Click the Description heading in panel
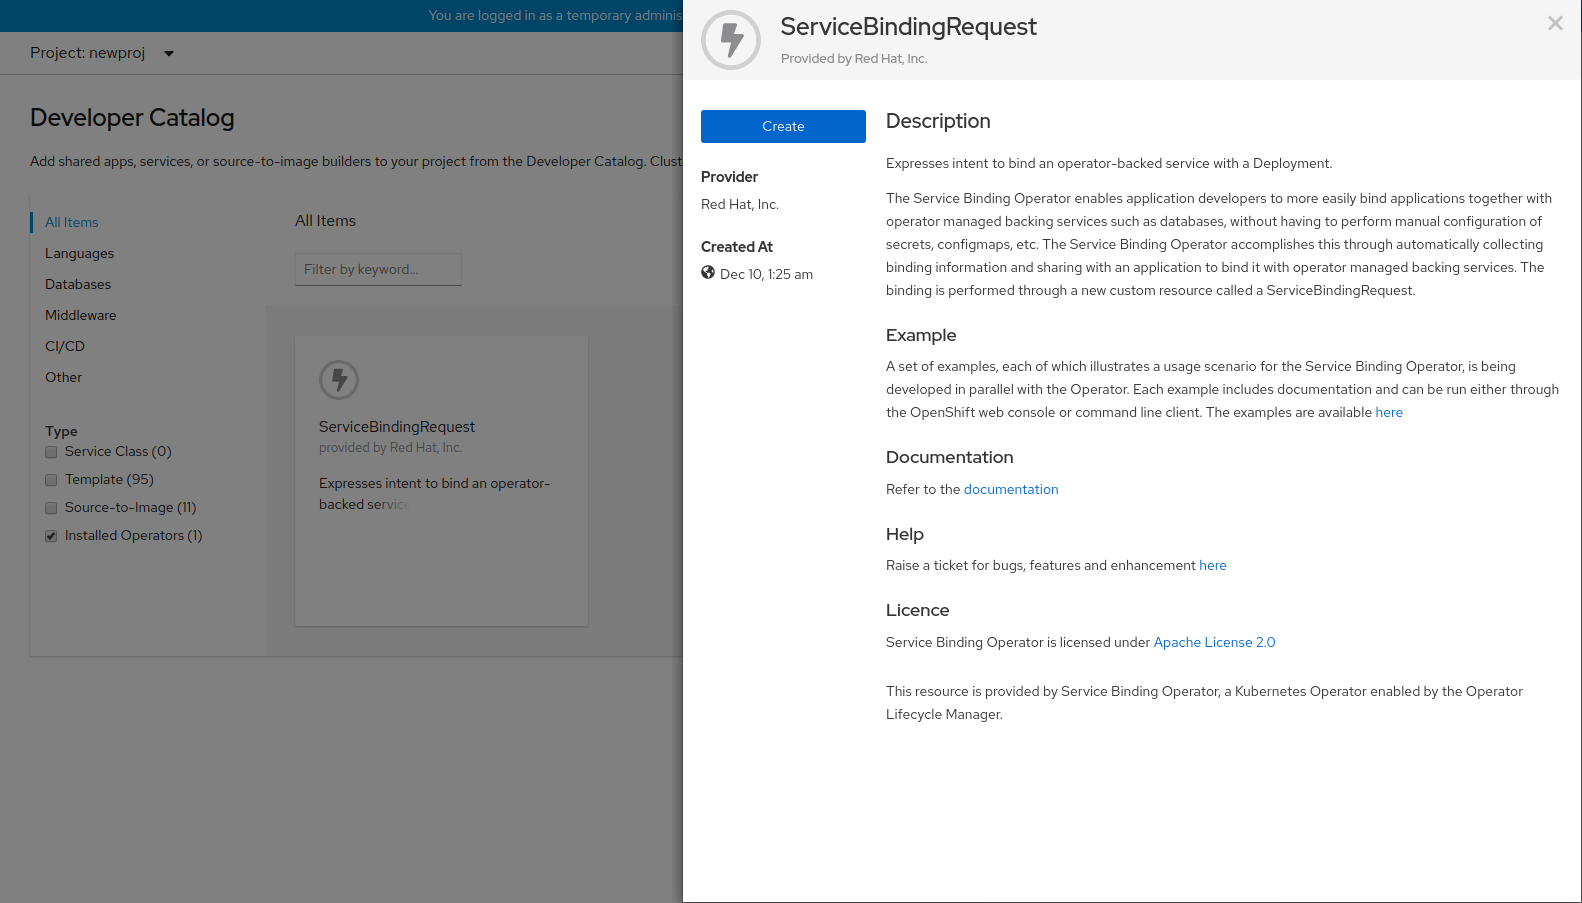Screen dimensions: 1582x903 [938, 121]
